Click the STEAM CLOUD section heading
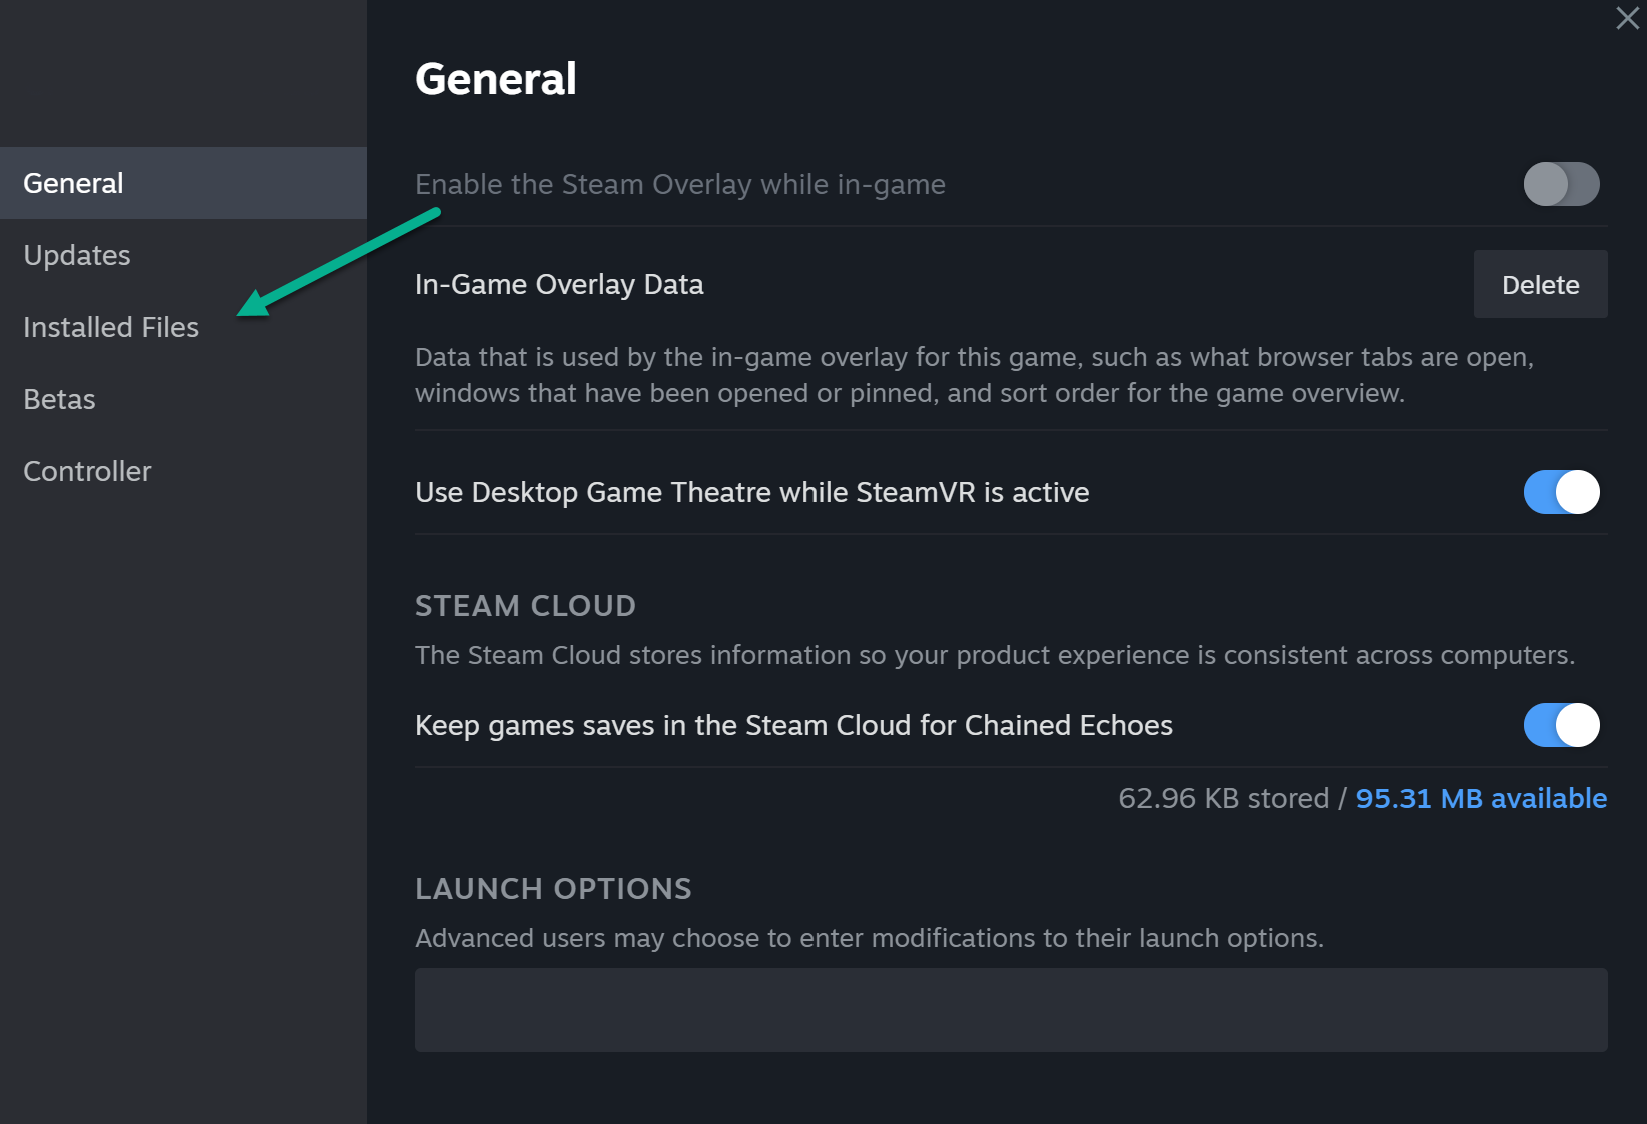The width and height of the screenshot is (1647, 1124). click(x=525, y=606)
